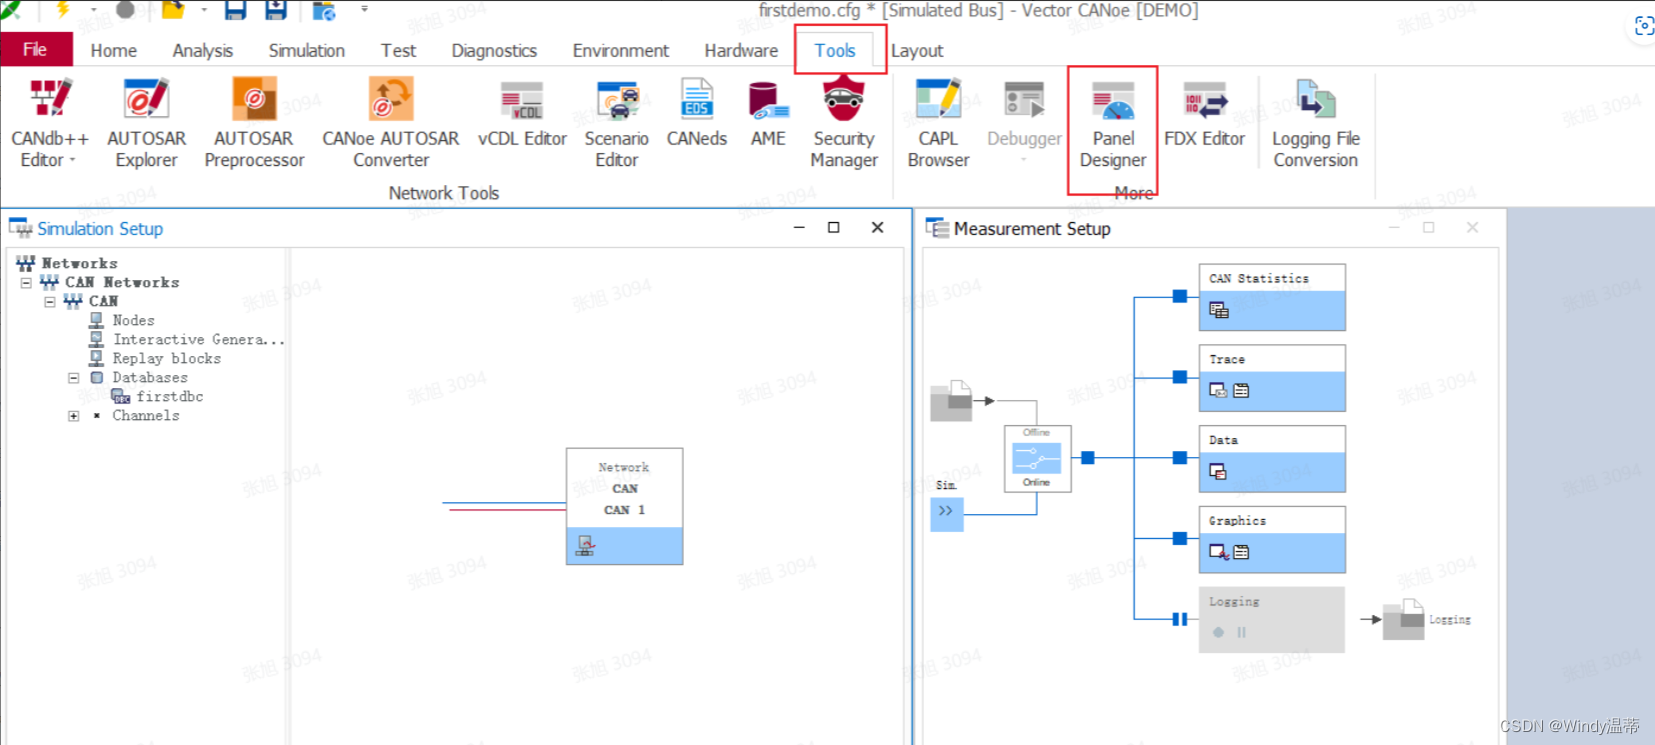Open the FDX Editor

coord(1204,115)
